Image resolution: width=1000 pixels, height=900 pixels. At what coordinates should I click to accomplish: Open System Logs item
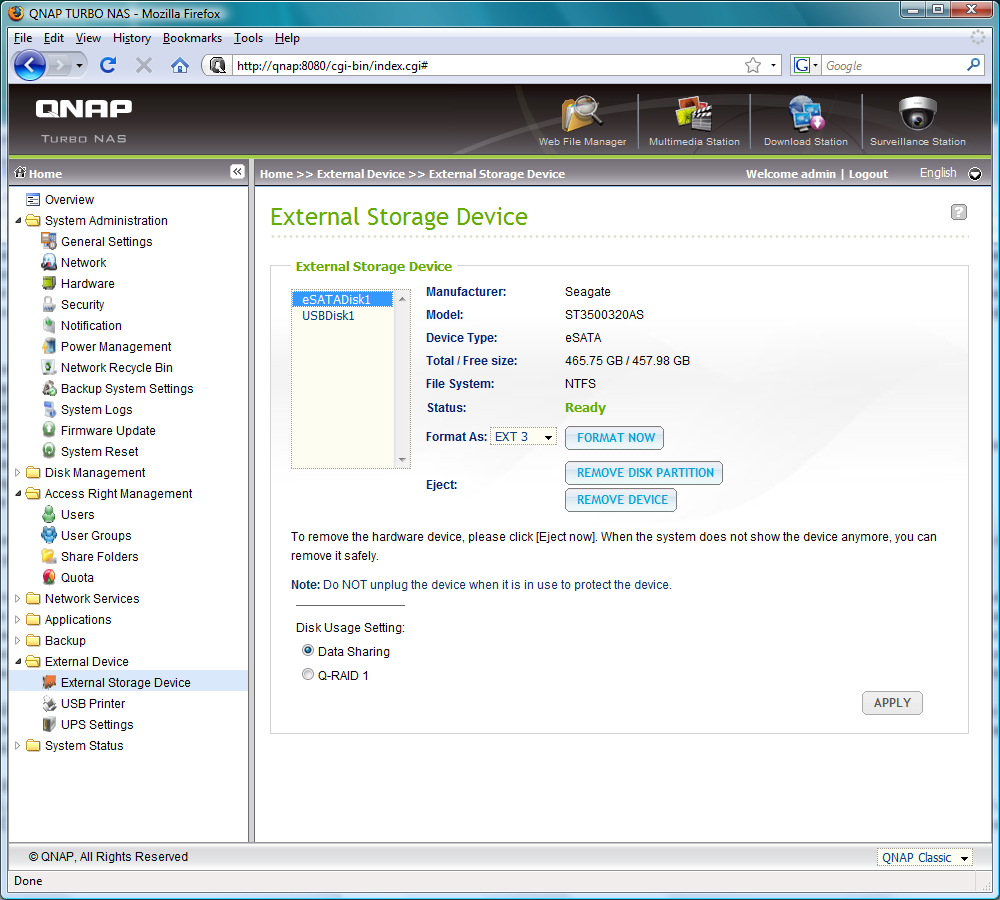click(96, 410)
